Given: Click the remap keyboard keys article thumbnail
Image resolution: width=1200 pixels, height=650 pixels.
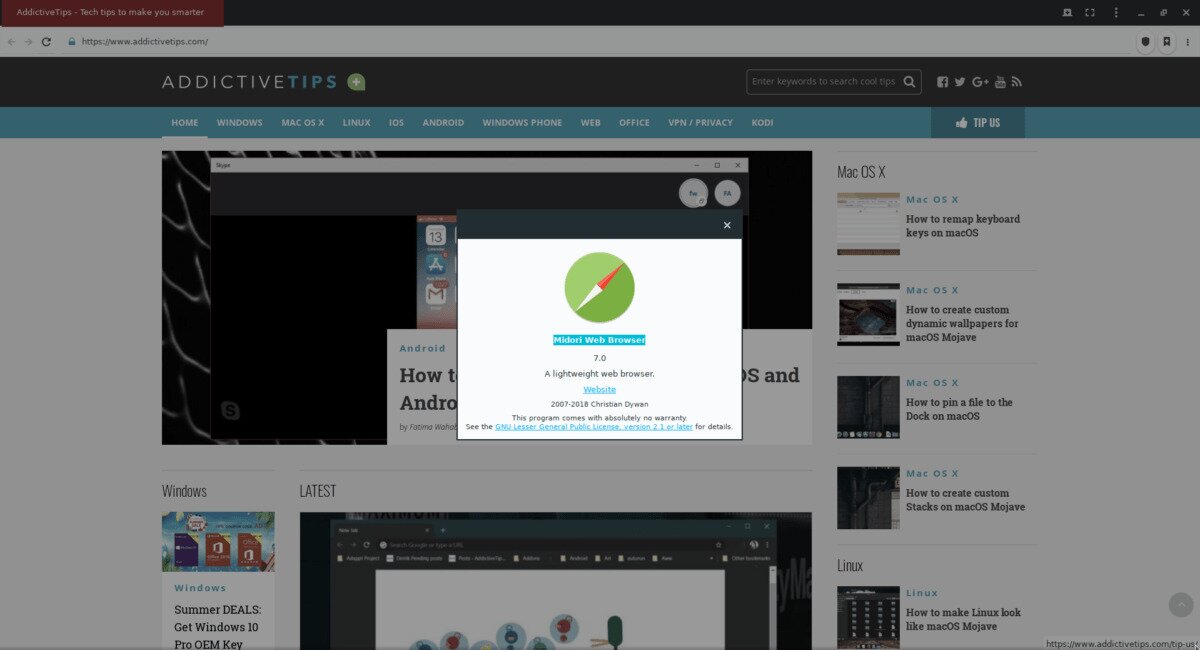Looking at the screenshot, I should coord(868,224).
